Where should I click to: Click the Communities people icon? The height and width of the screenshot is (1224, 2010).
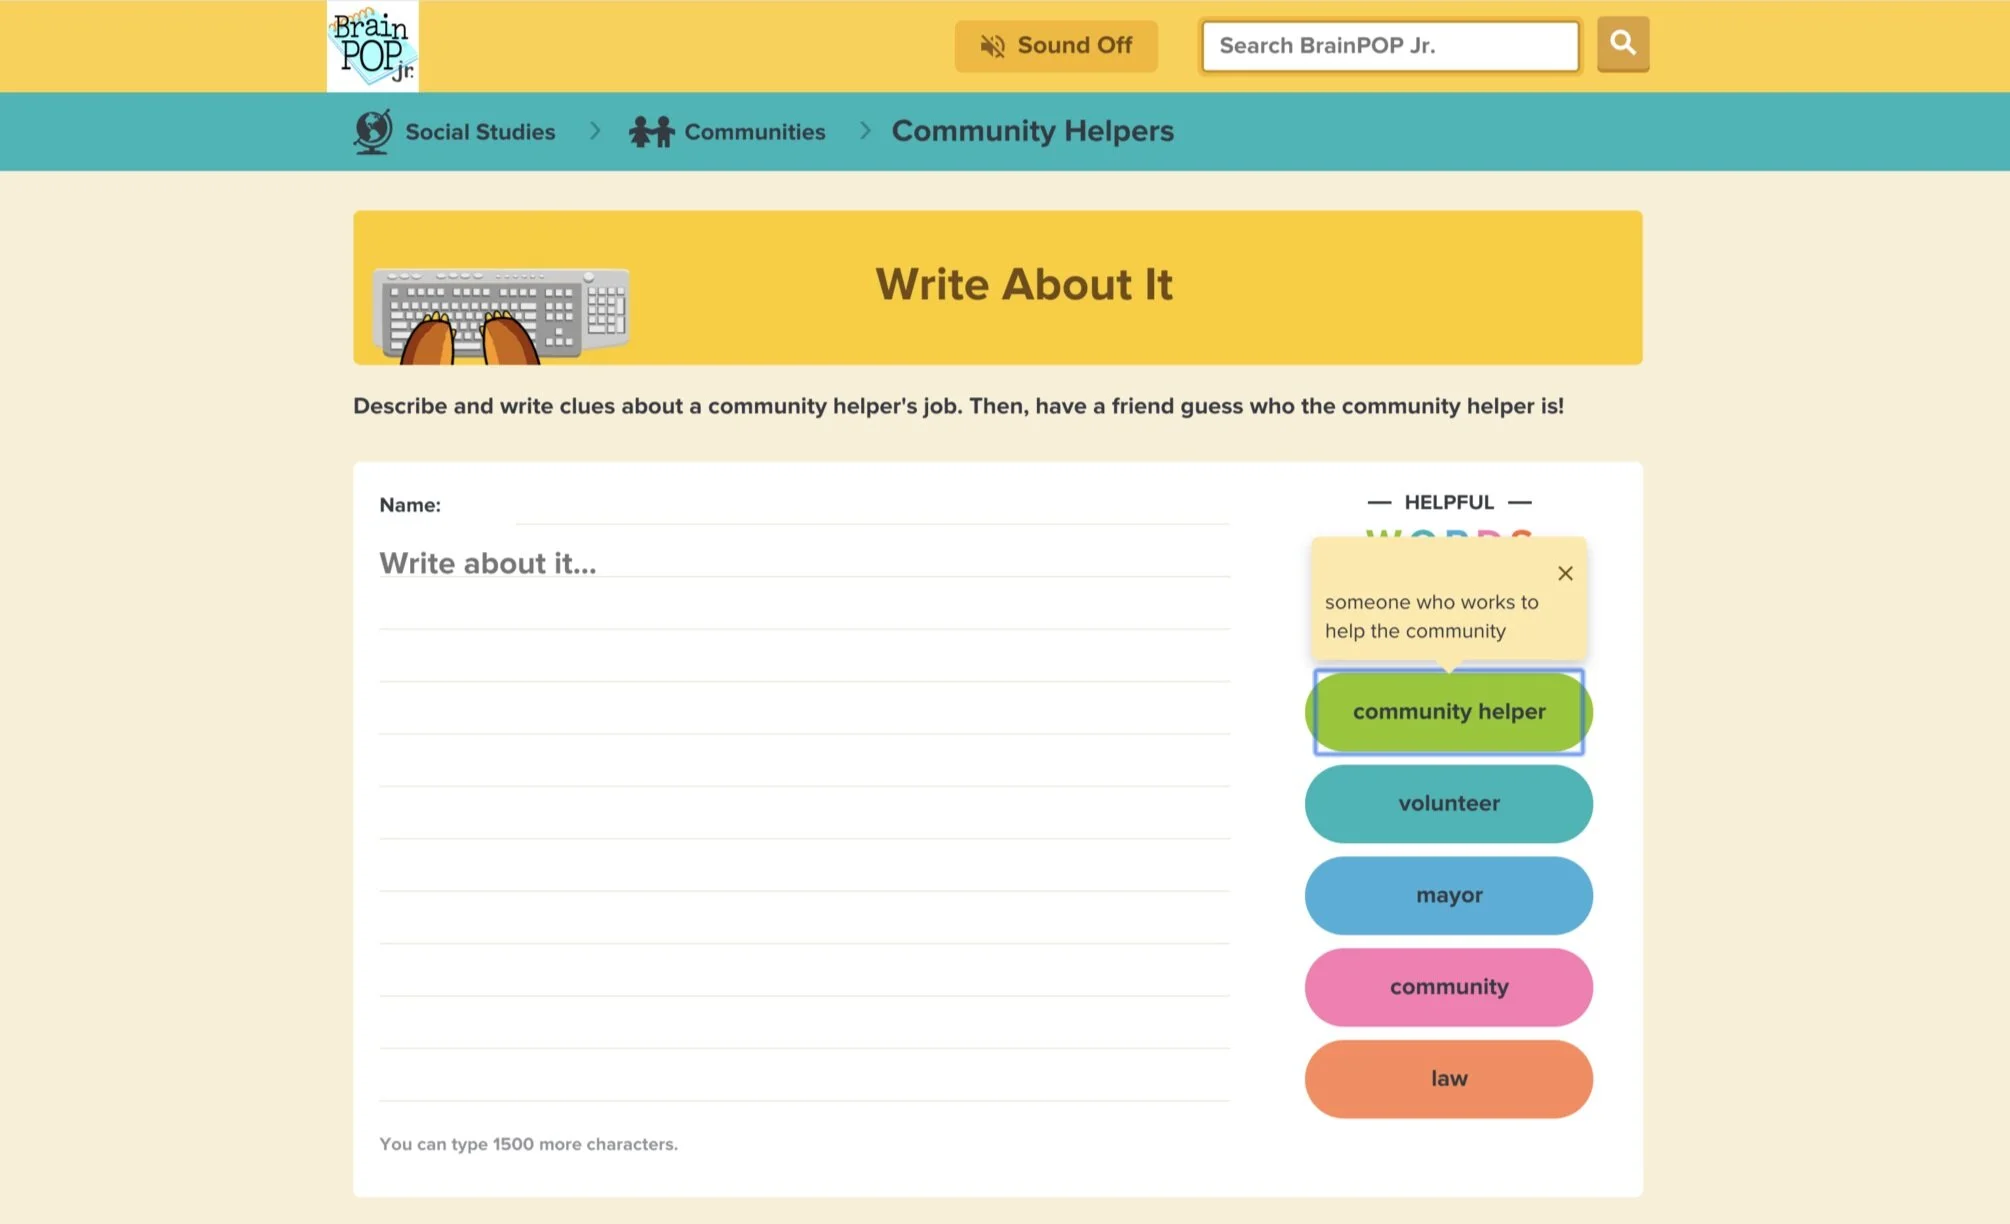tap(651, 132)
